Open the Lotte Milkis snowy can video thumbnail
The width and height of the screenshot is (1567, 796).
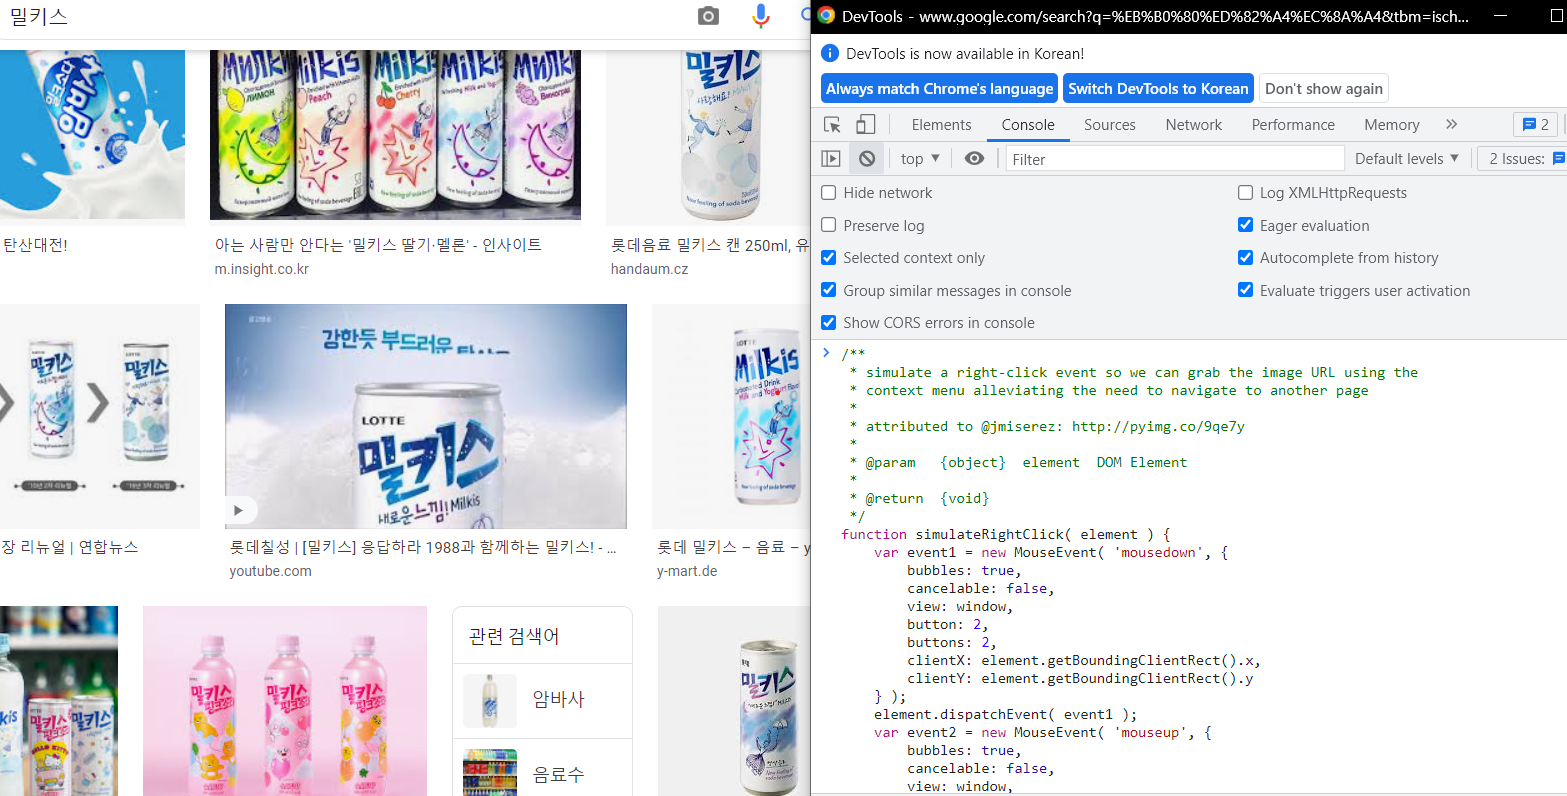(426, 416)
